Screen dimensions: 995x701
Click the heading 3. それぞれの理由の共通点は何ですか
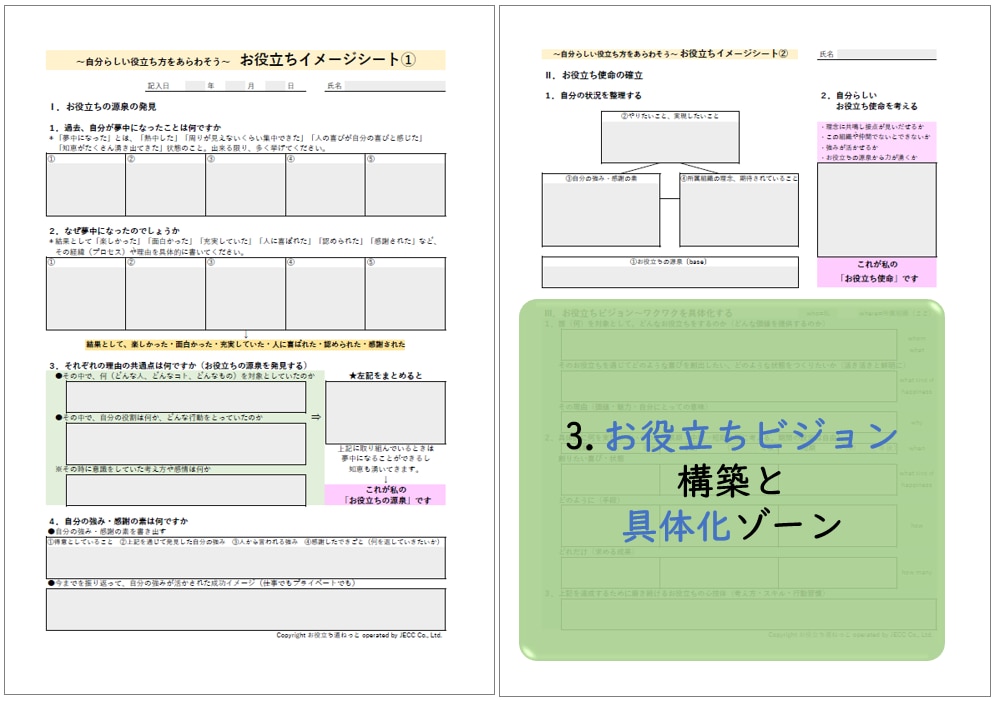pyautogui.click(x=178, y=365)
